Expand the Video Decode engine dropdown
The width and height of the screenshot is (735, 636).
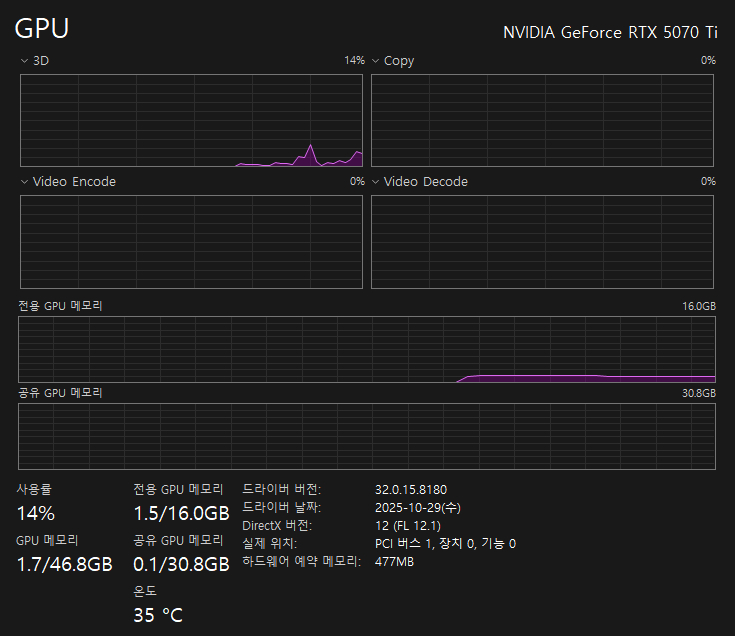tap(375, 182)
